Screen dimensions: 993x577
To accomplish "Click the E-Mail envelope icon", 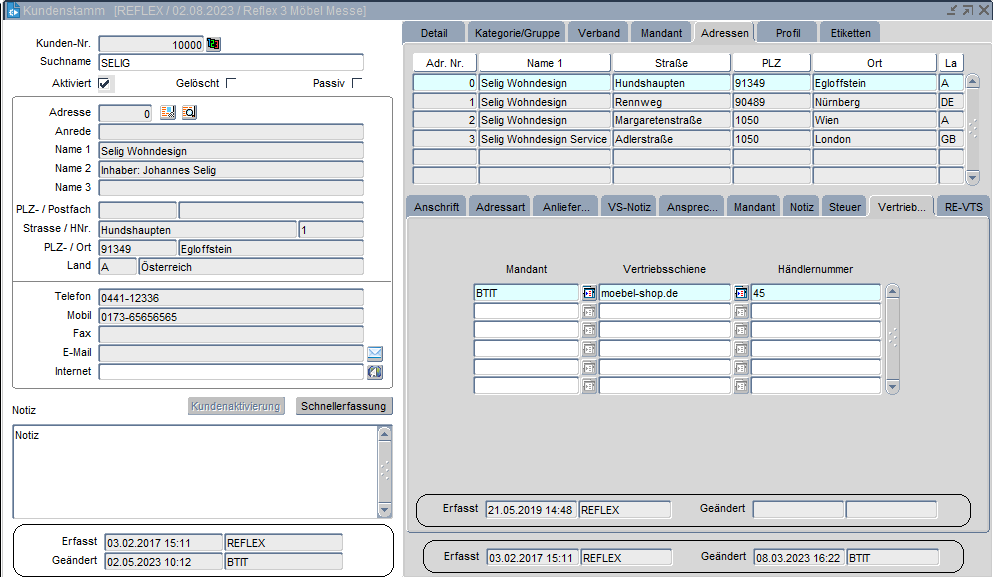I will [375, 353].
